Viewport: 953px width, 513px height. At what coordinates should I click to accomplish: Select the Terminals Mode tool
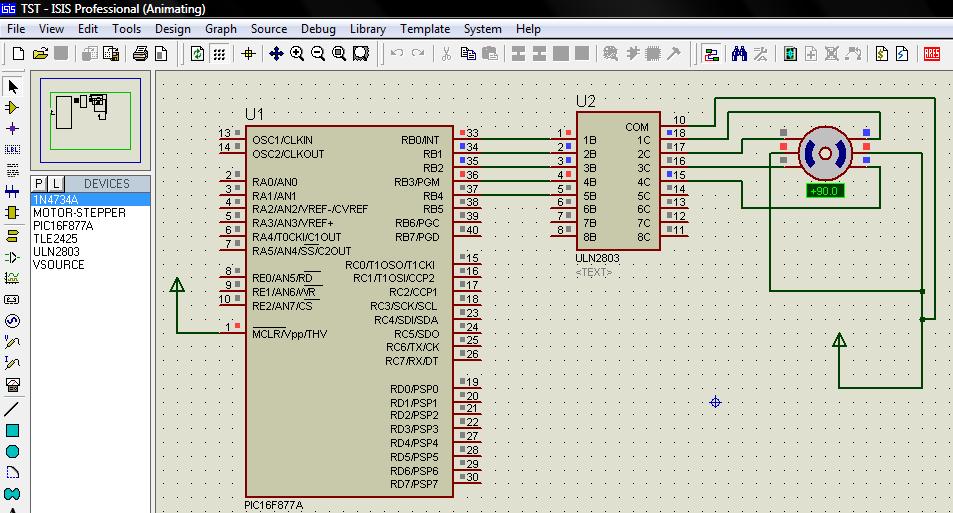click(x=12, y=236)
